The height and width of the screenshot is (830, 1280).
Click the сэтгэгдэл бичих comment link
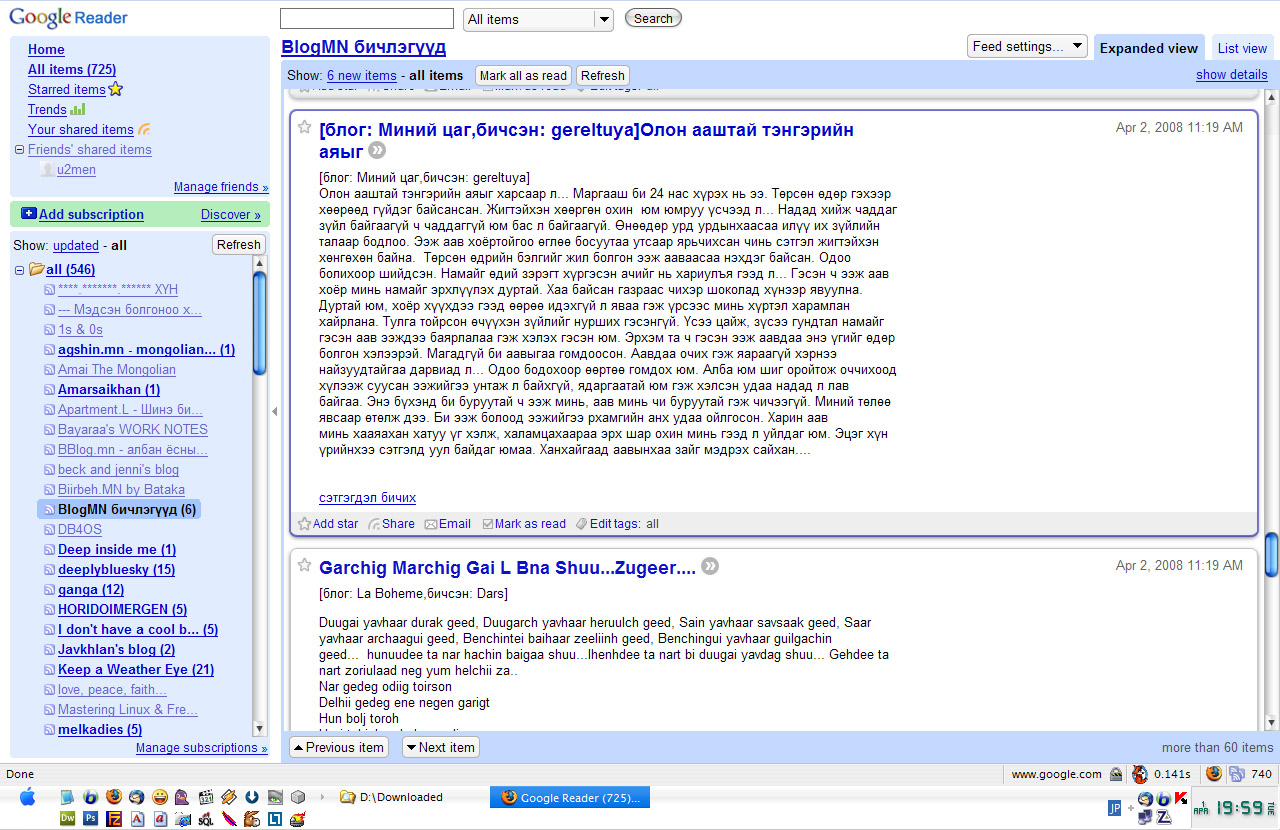point(367,497)
